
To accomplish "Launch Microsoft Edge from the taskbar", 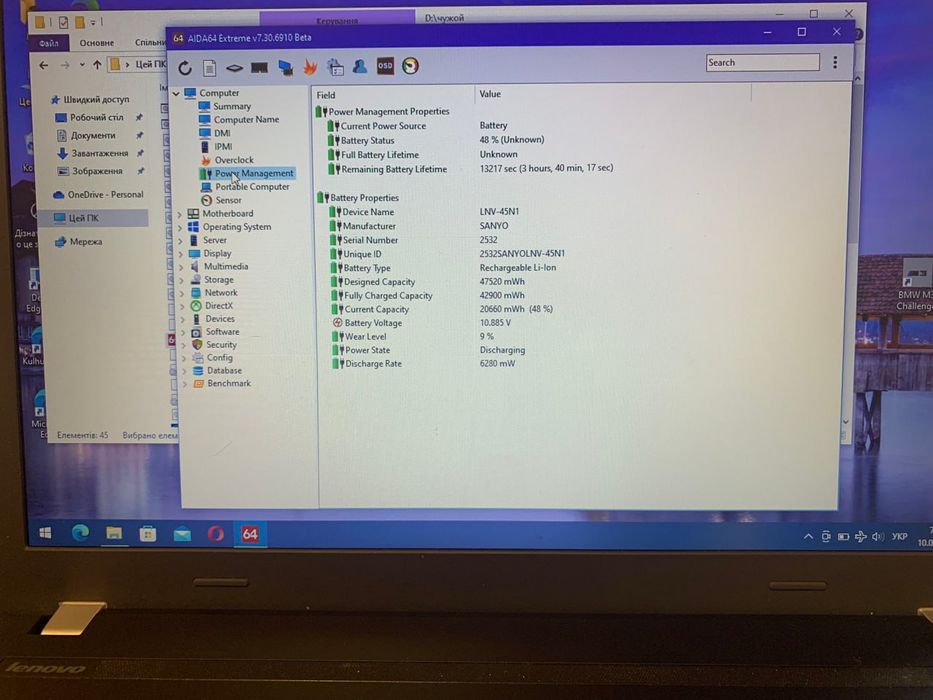I will [80, 533].
